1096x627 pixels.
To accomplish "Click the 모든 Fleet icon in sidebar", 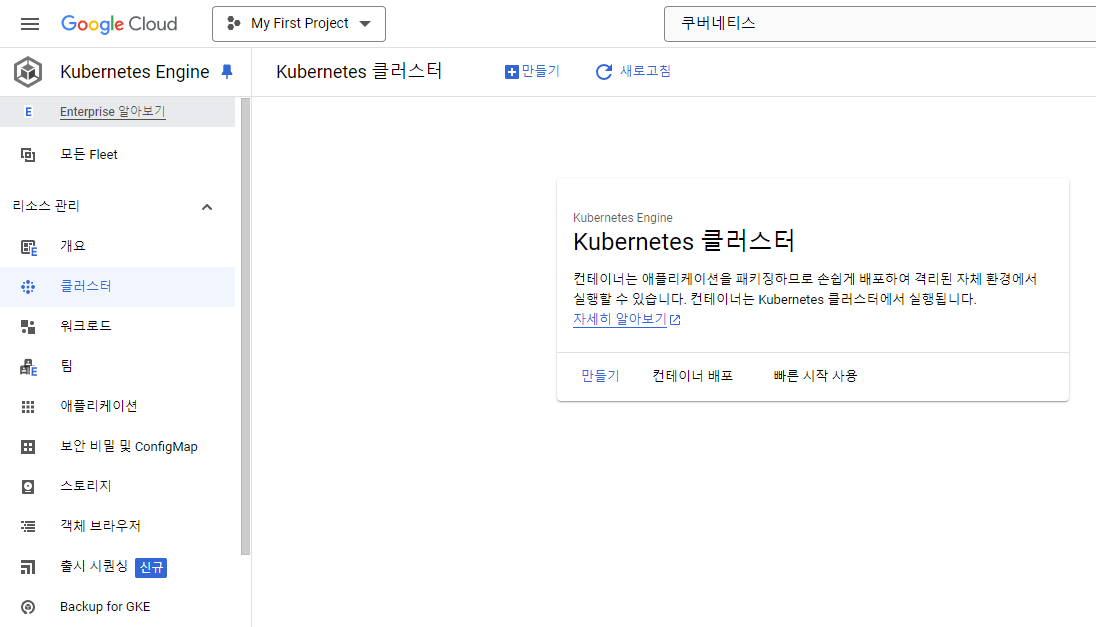I will [x=28, y=154].
